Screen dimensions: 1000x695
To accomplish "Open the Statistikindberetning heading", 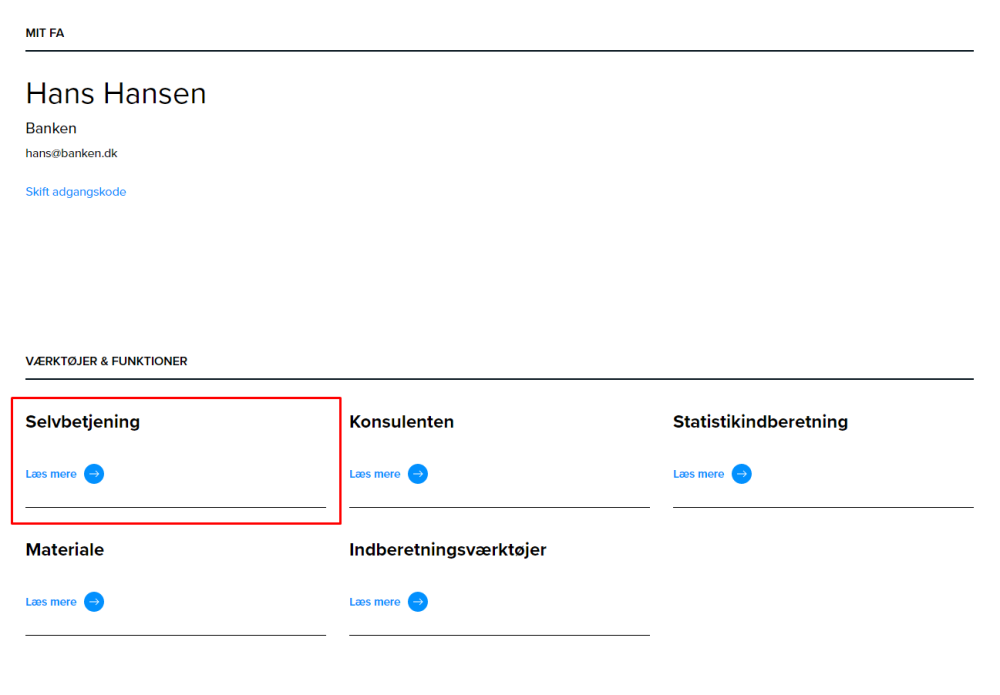I will tap(761, 422).
